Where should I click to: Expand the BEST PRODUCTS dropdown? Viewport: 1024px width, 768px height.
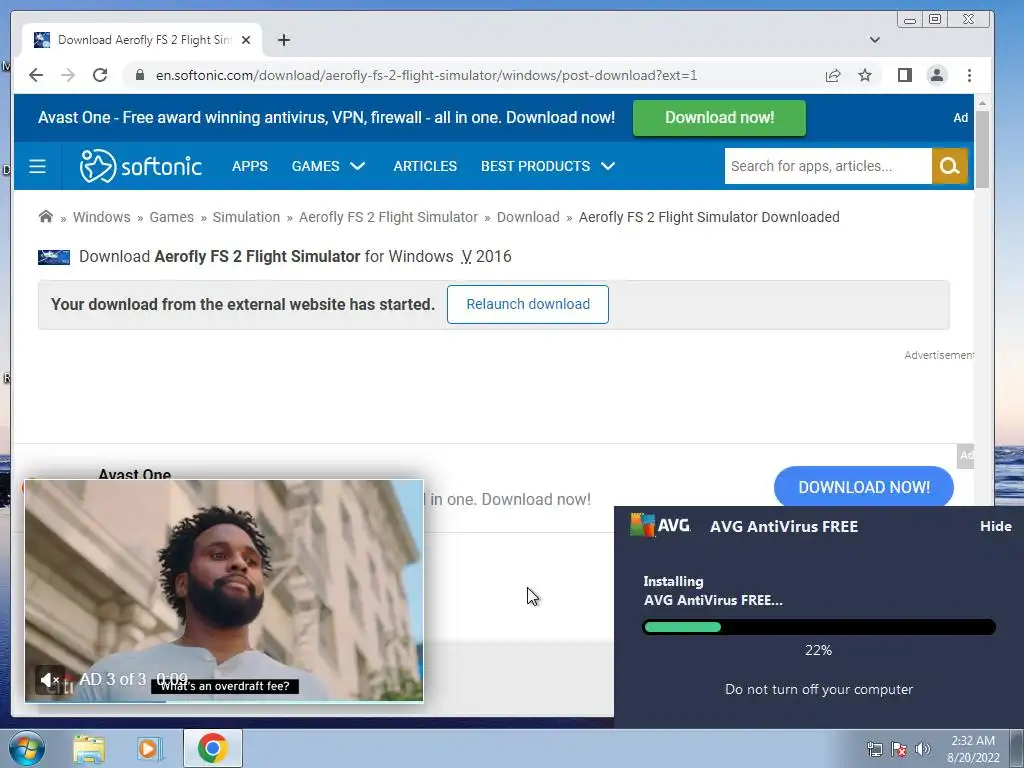pos(548,166)
